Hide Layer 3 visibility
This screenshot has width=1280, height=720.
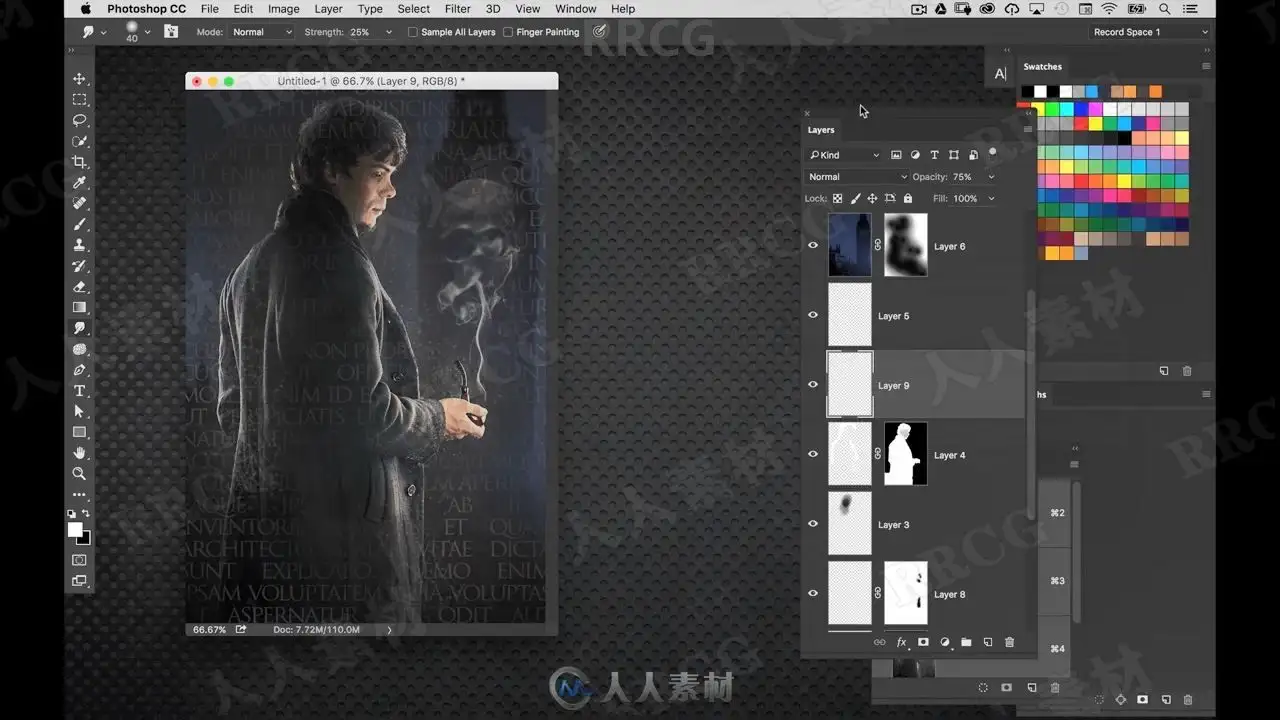point(813,524)
